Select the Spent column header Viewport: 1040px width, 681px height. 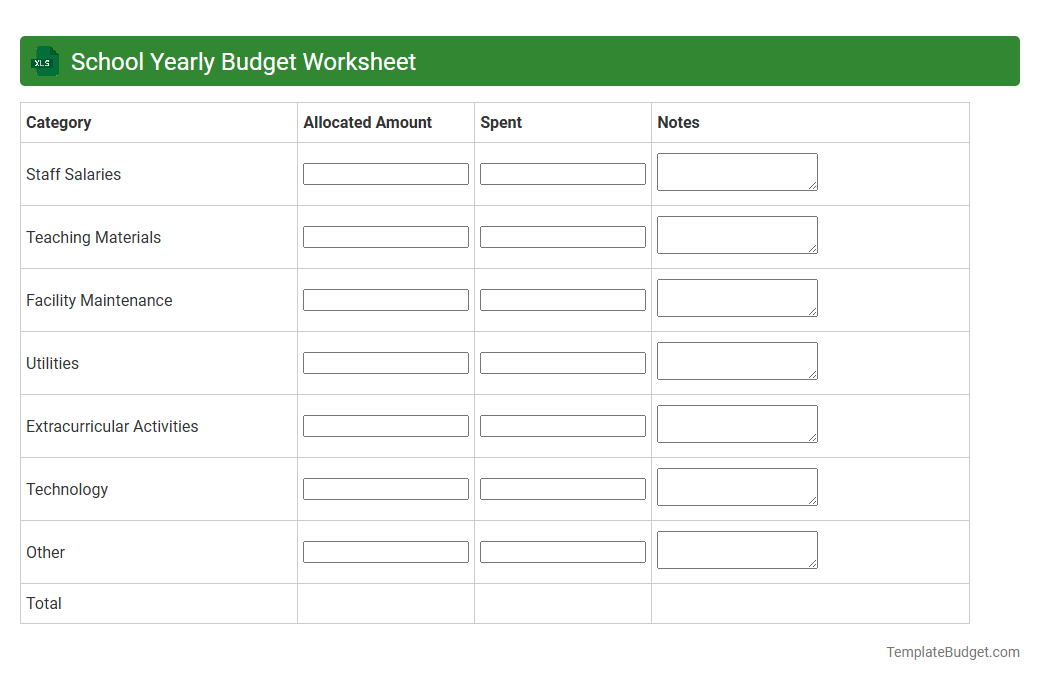pos(500,122)
